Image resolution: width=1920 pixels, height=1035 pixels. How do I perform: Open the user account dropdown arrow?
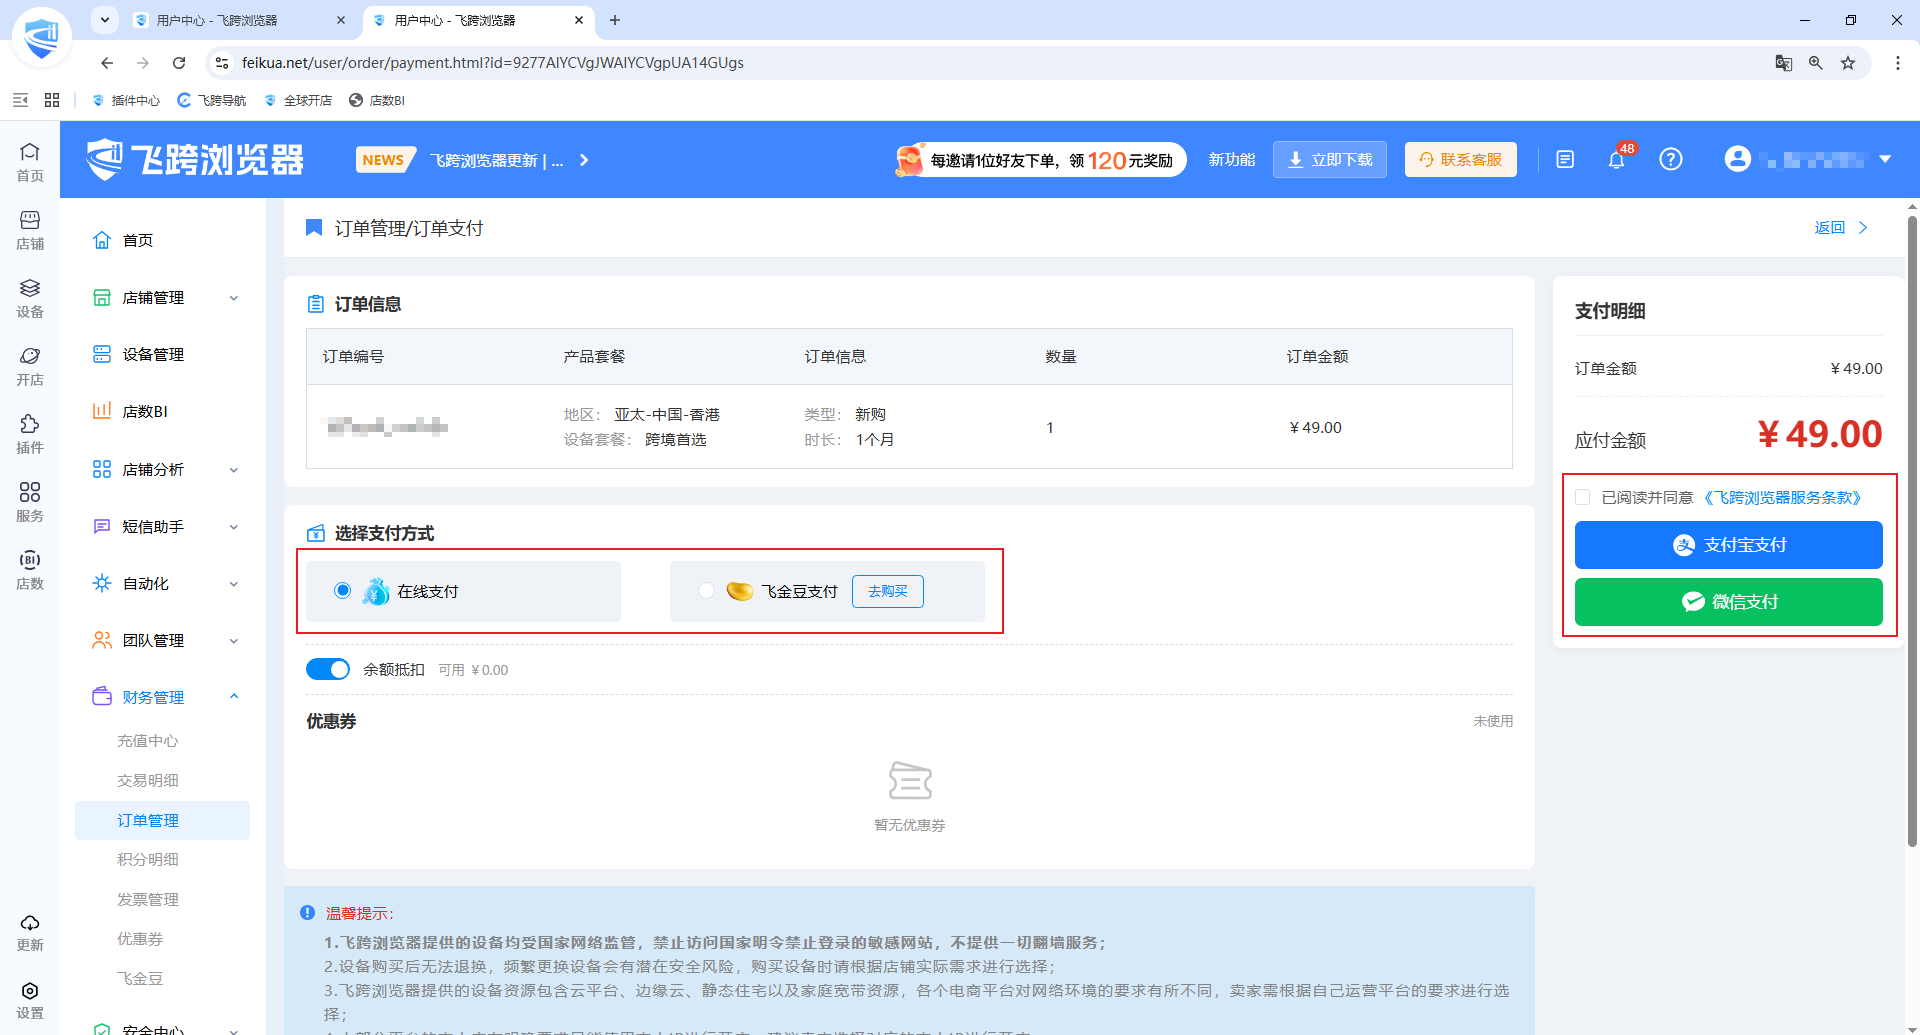click(1885, 159)
